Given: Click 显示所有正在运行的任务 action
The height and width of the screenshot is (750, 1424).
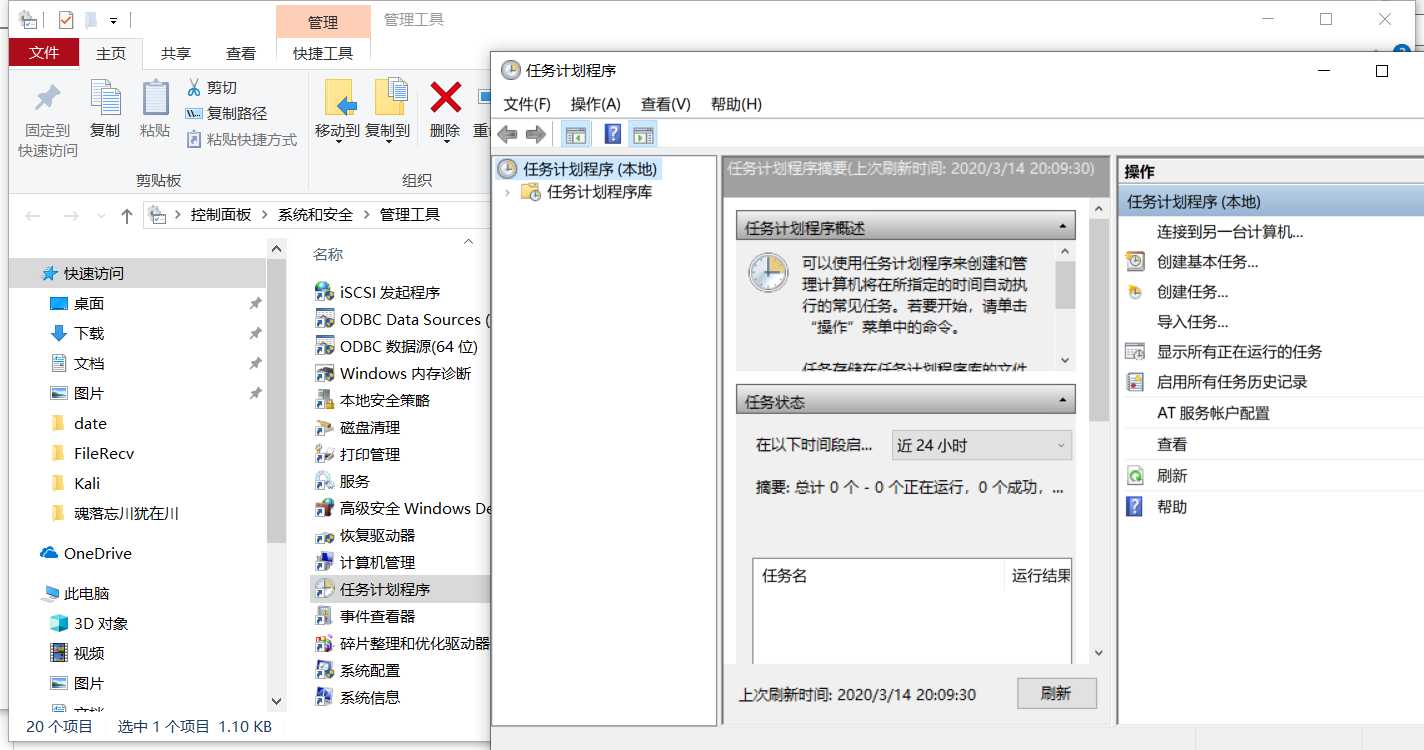Looking at the screenshot, I should (x=1239, y=352).
